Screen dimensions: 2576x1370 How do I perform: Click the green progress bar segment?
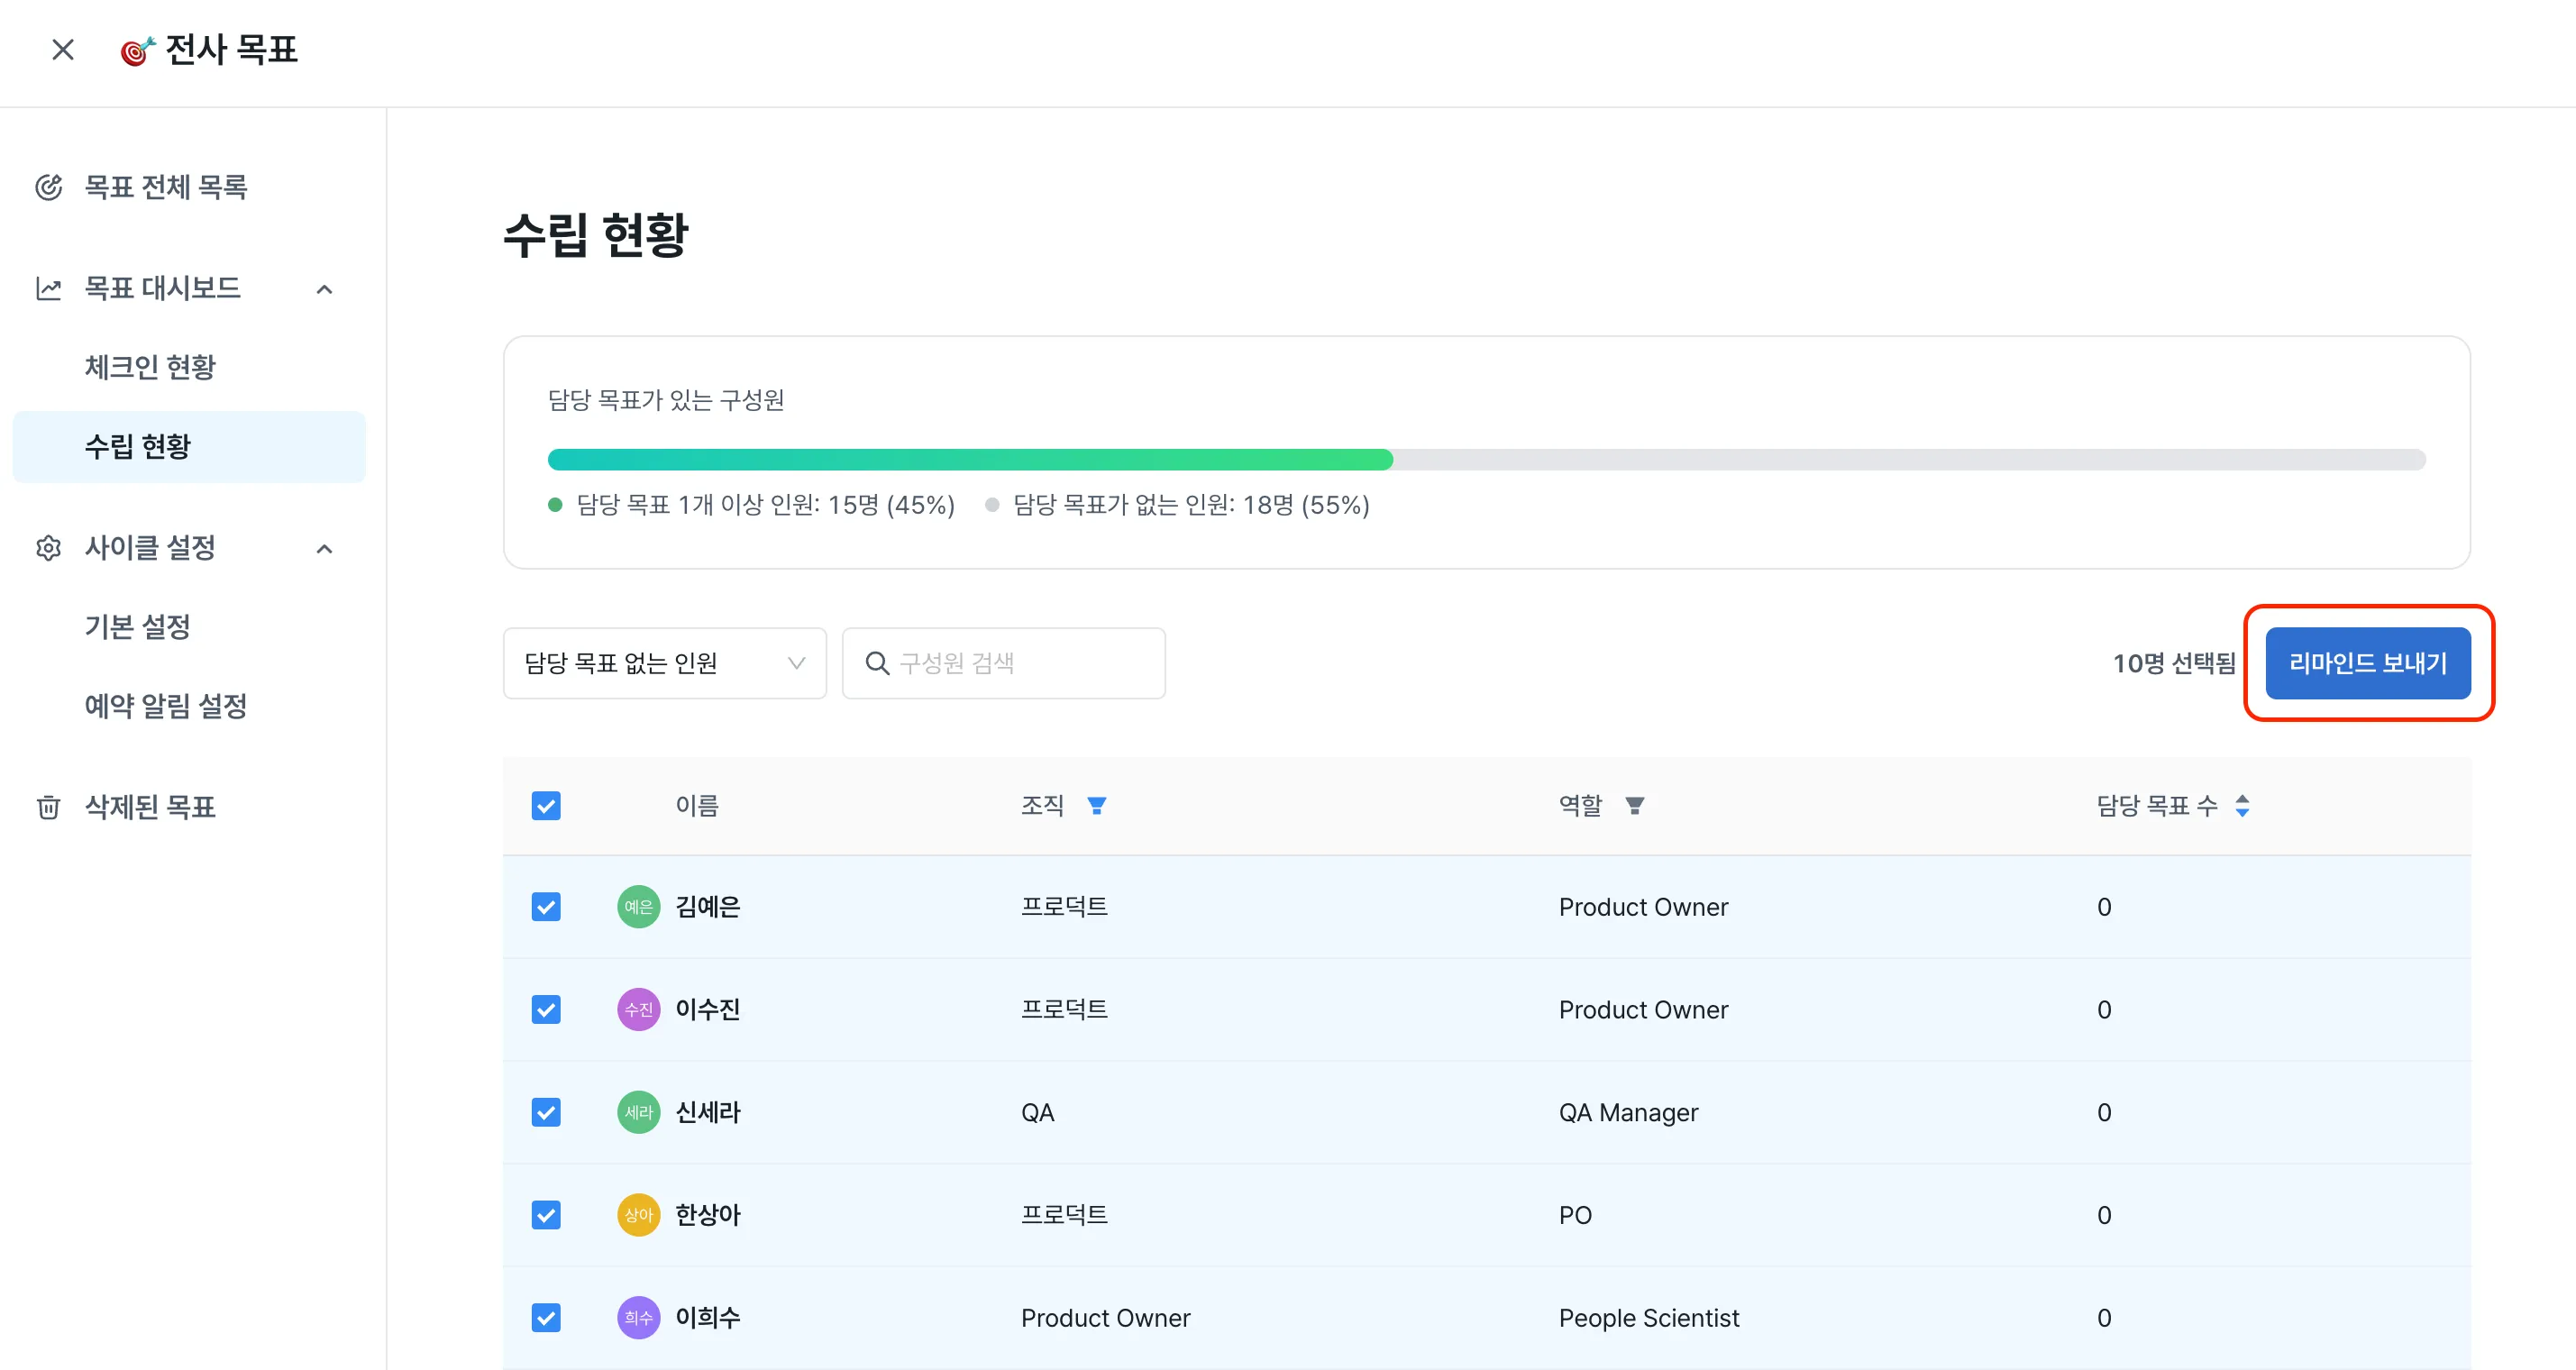pos(970,460)
